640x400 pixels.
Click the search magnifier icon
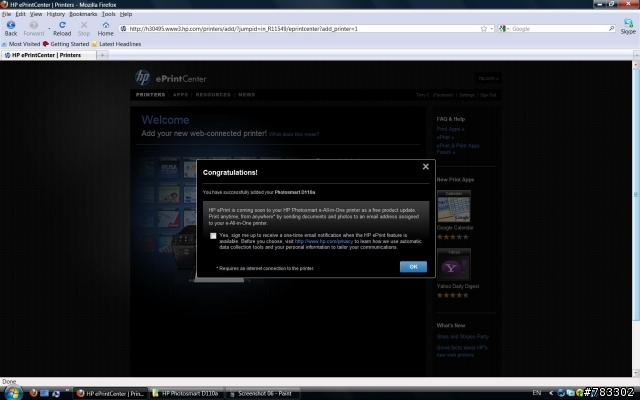click(611, 29)
